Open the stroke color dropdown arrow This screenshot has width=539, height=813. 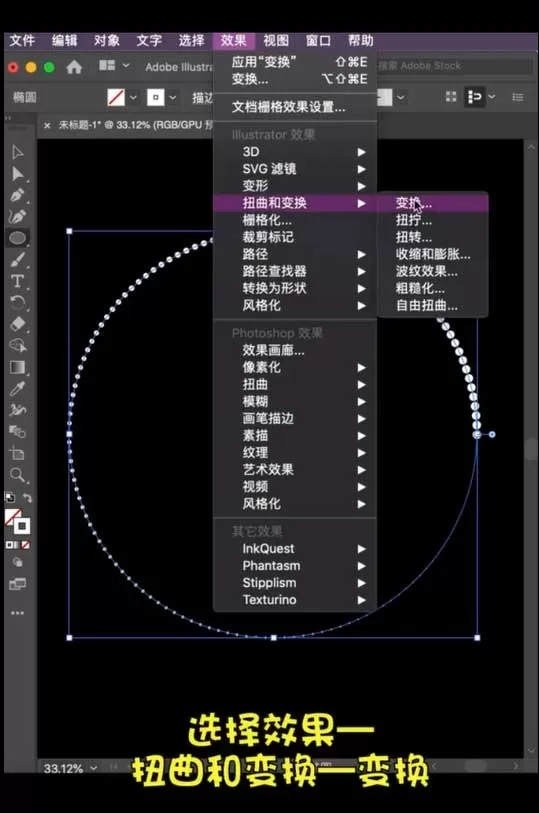[x=173, y=97]
